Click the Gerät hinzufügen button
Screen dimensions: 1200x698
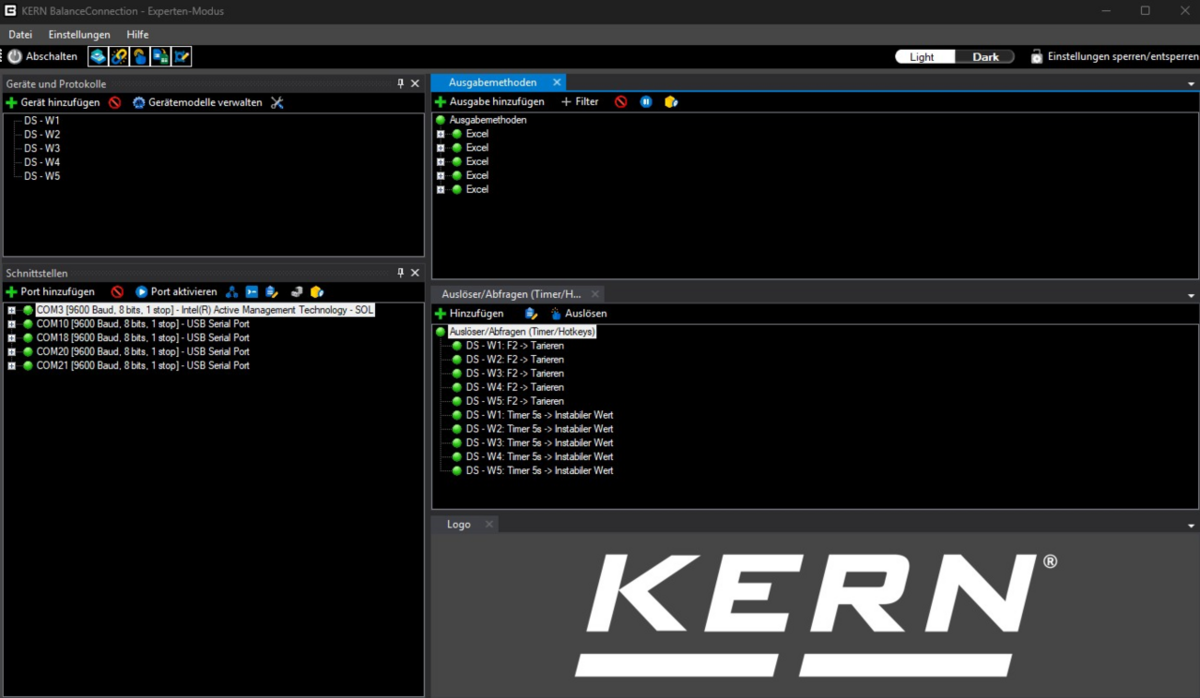[x=53, y=102]
